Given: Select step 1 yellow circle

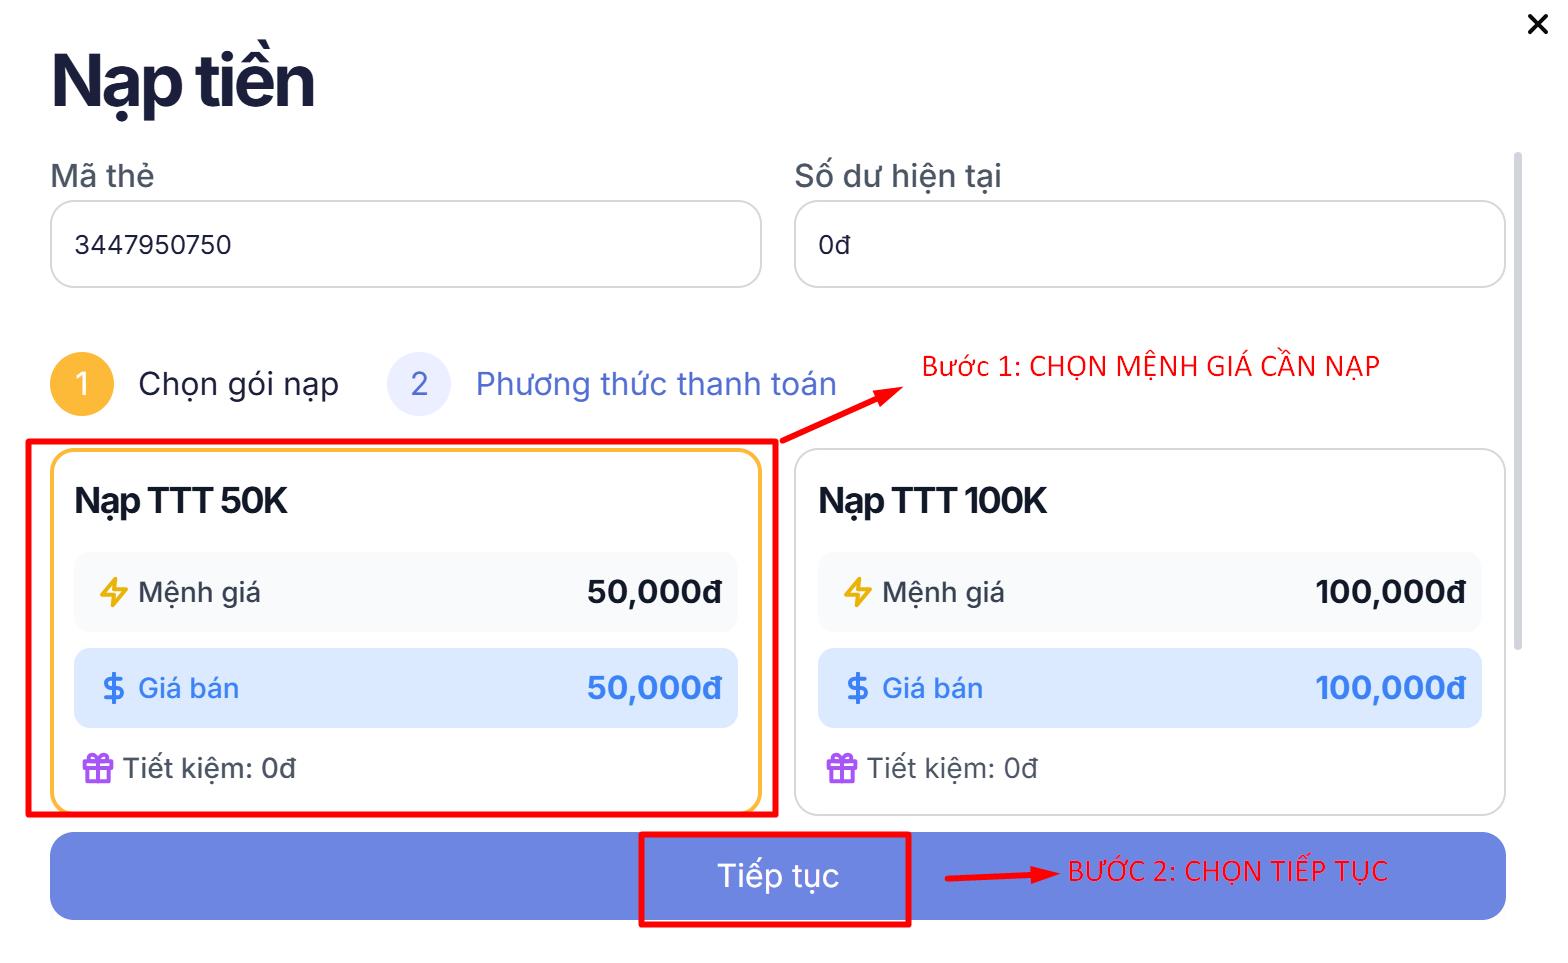Looking at the screenshot, I should pos(82,384).
